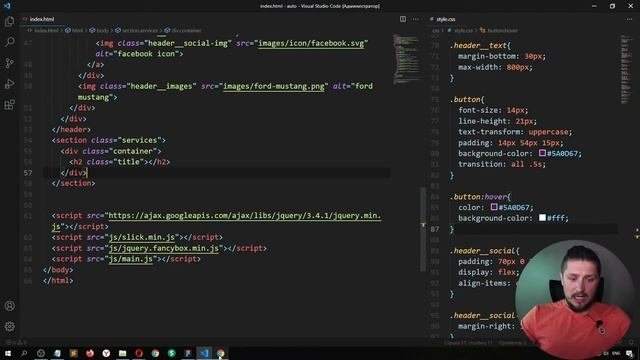Image resolution: width=640 pixels, height=360 pixels.
Task: Open the Extensions view
Action: [x=9, y=104]
